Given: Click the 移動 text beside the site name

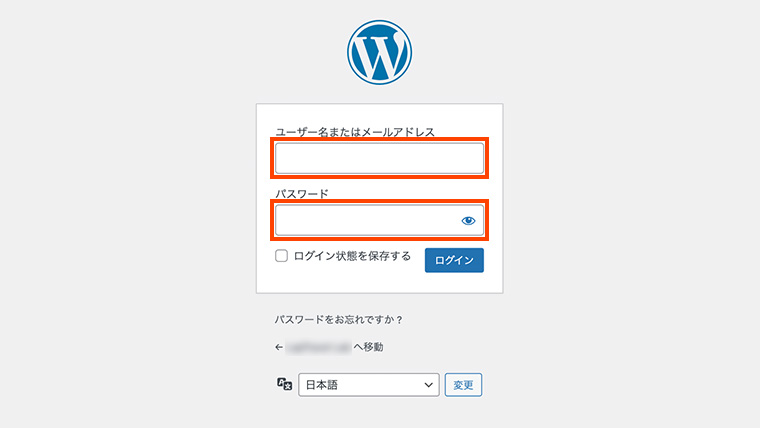Looking at the screenshot, I should (372, 348).
